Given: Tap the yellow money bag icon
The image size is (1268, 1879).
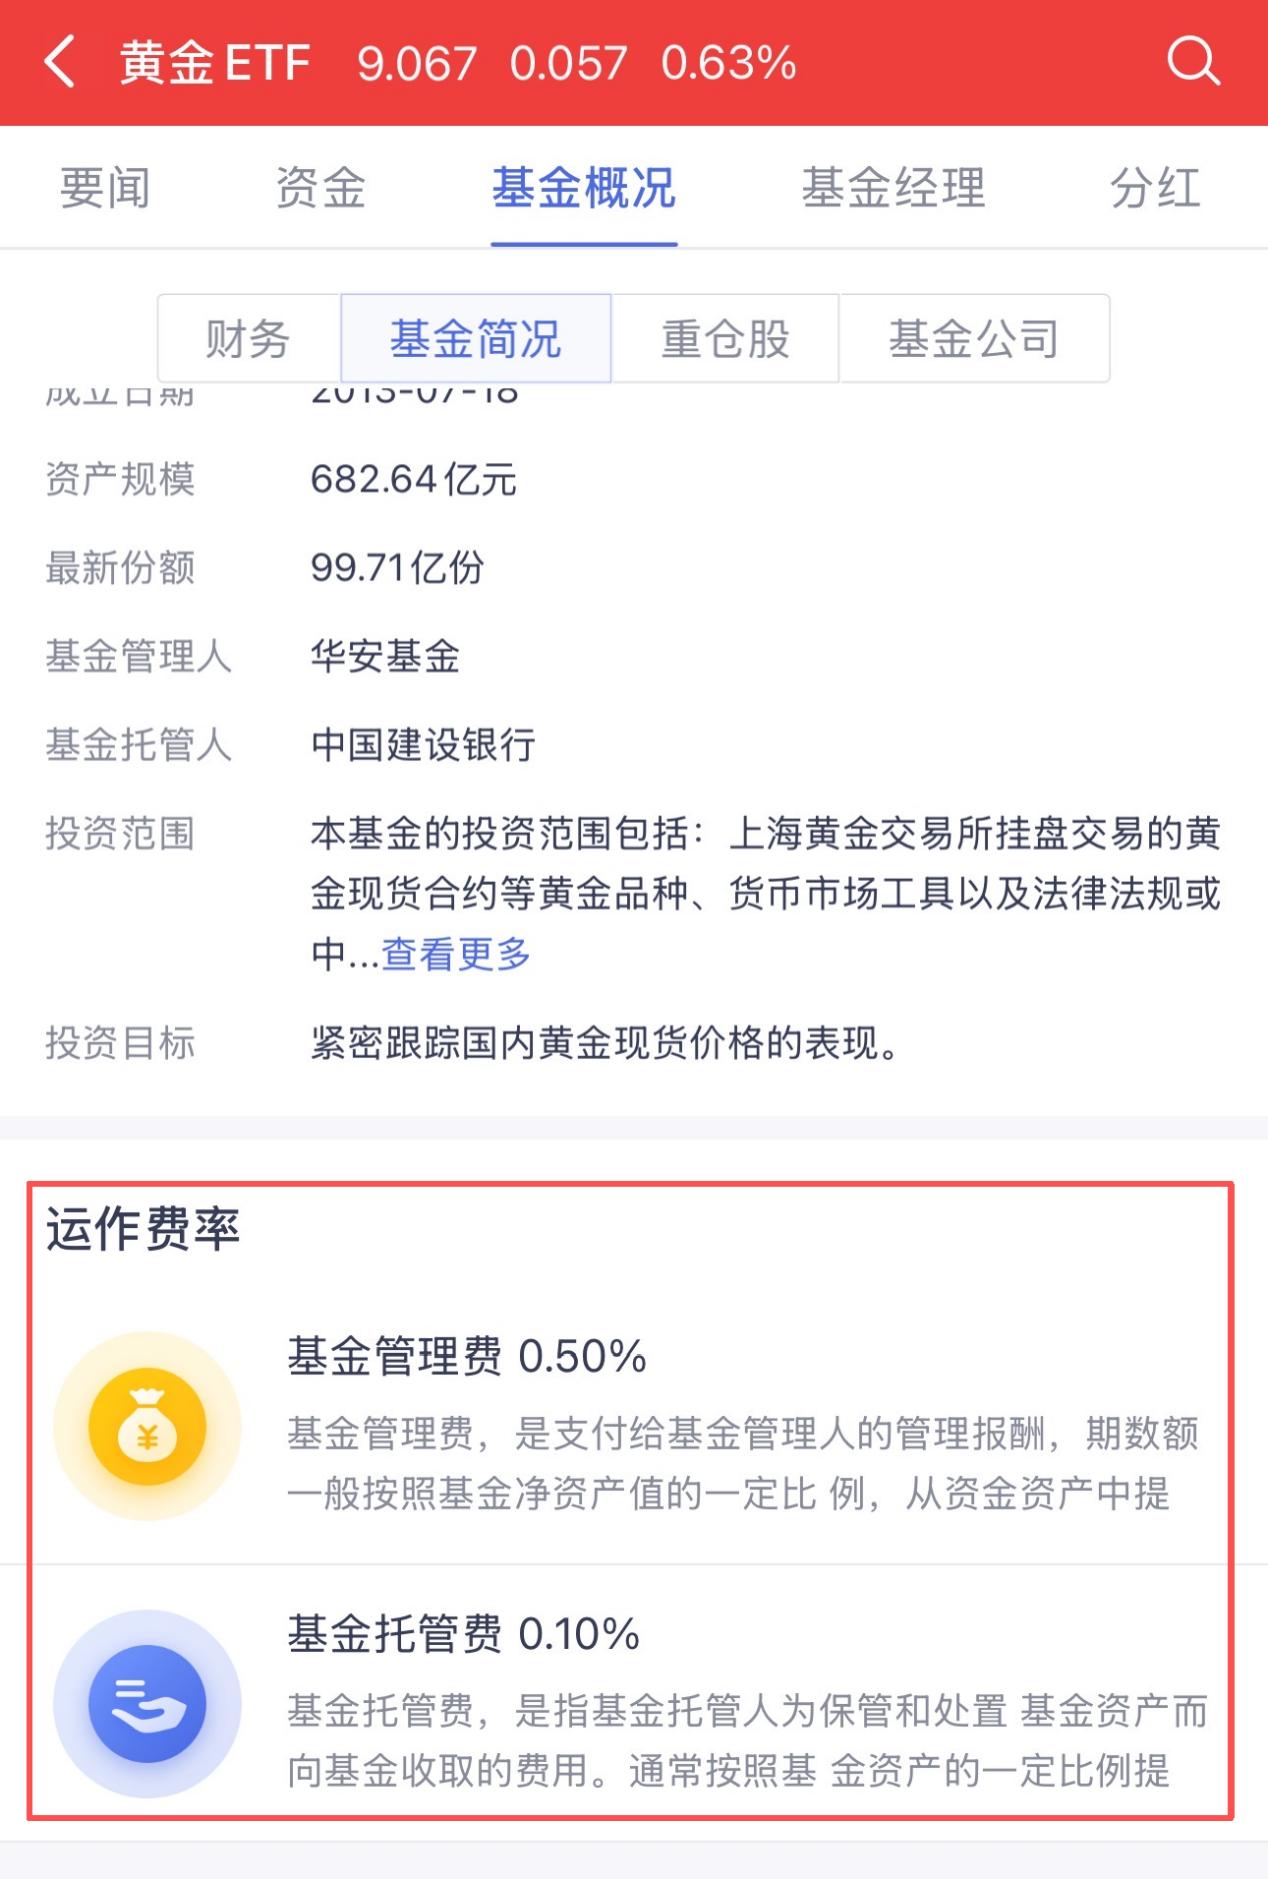Looking at the screenshot, I should (147, 1426).
